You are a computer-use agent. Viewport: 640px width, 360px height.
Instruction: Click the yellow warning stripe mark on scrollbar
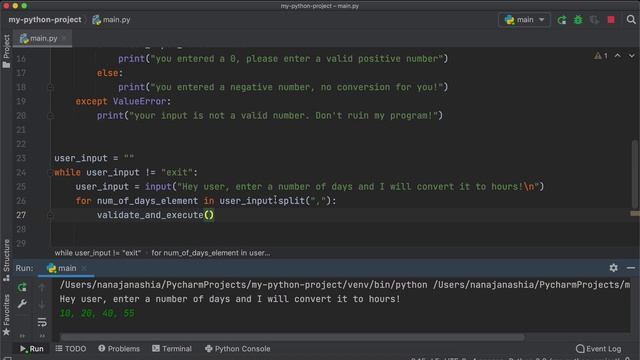click(x=635, y=213)
